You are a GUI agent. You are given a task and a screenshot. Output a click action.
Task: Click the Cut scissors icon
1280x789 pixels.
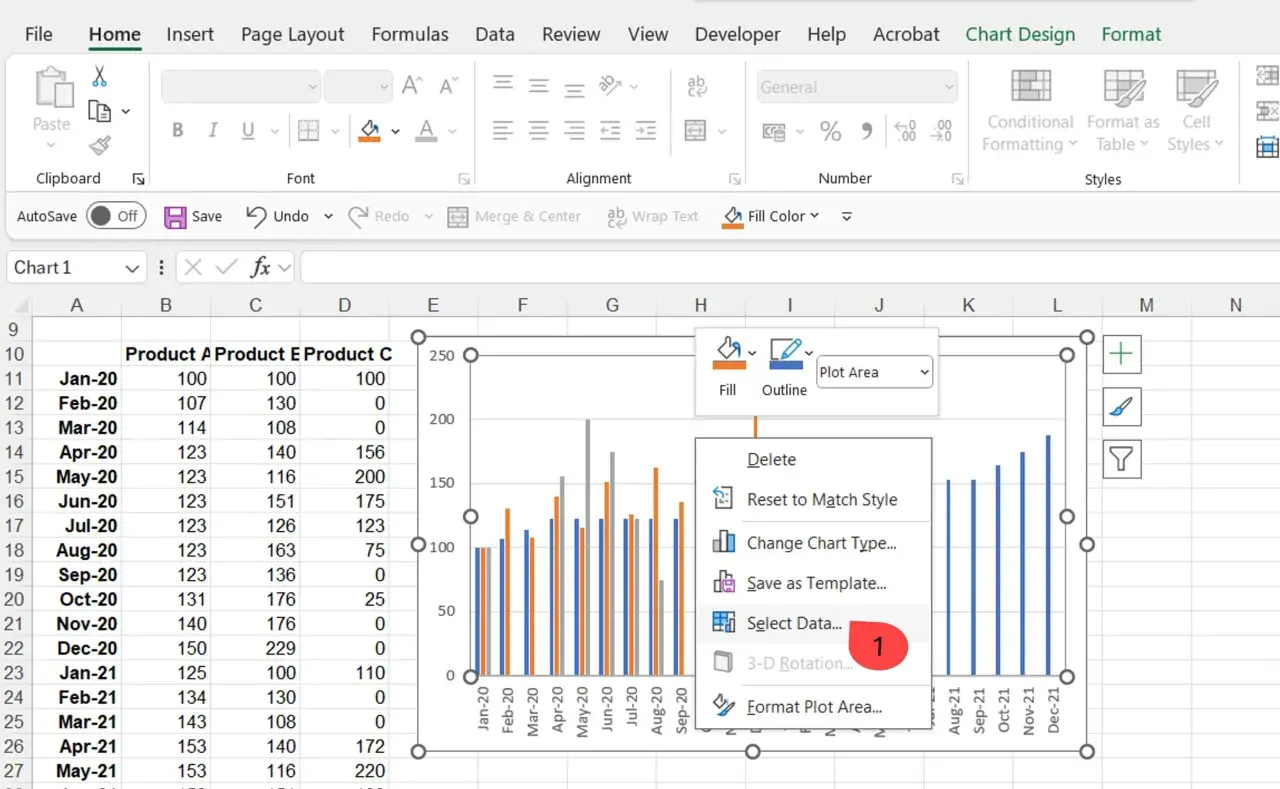click(x=100, y=76)
